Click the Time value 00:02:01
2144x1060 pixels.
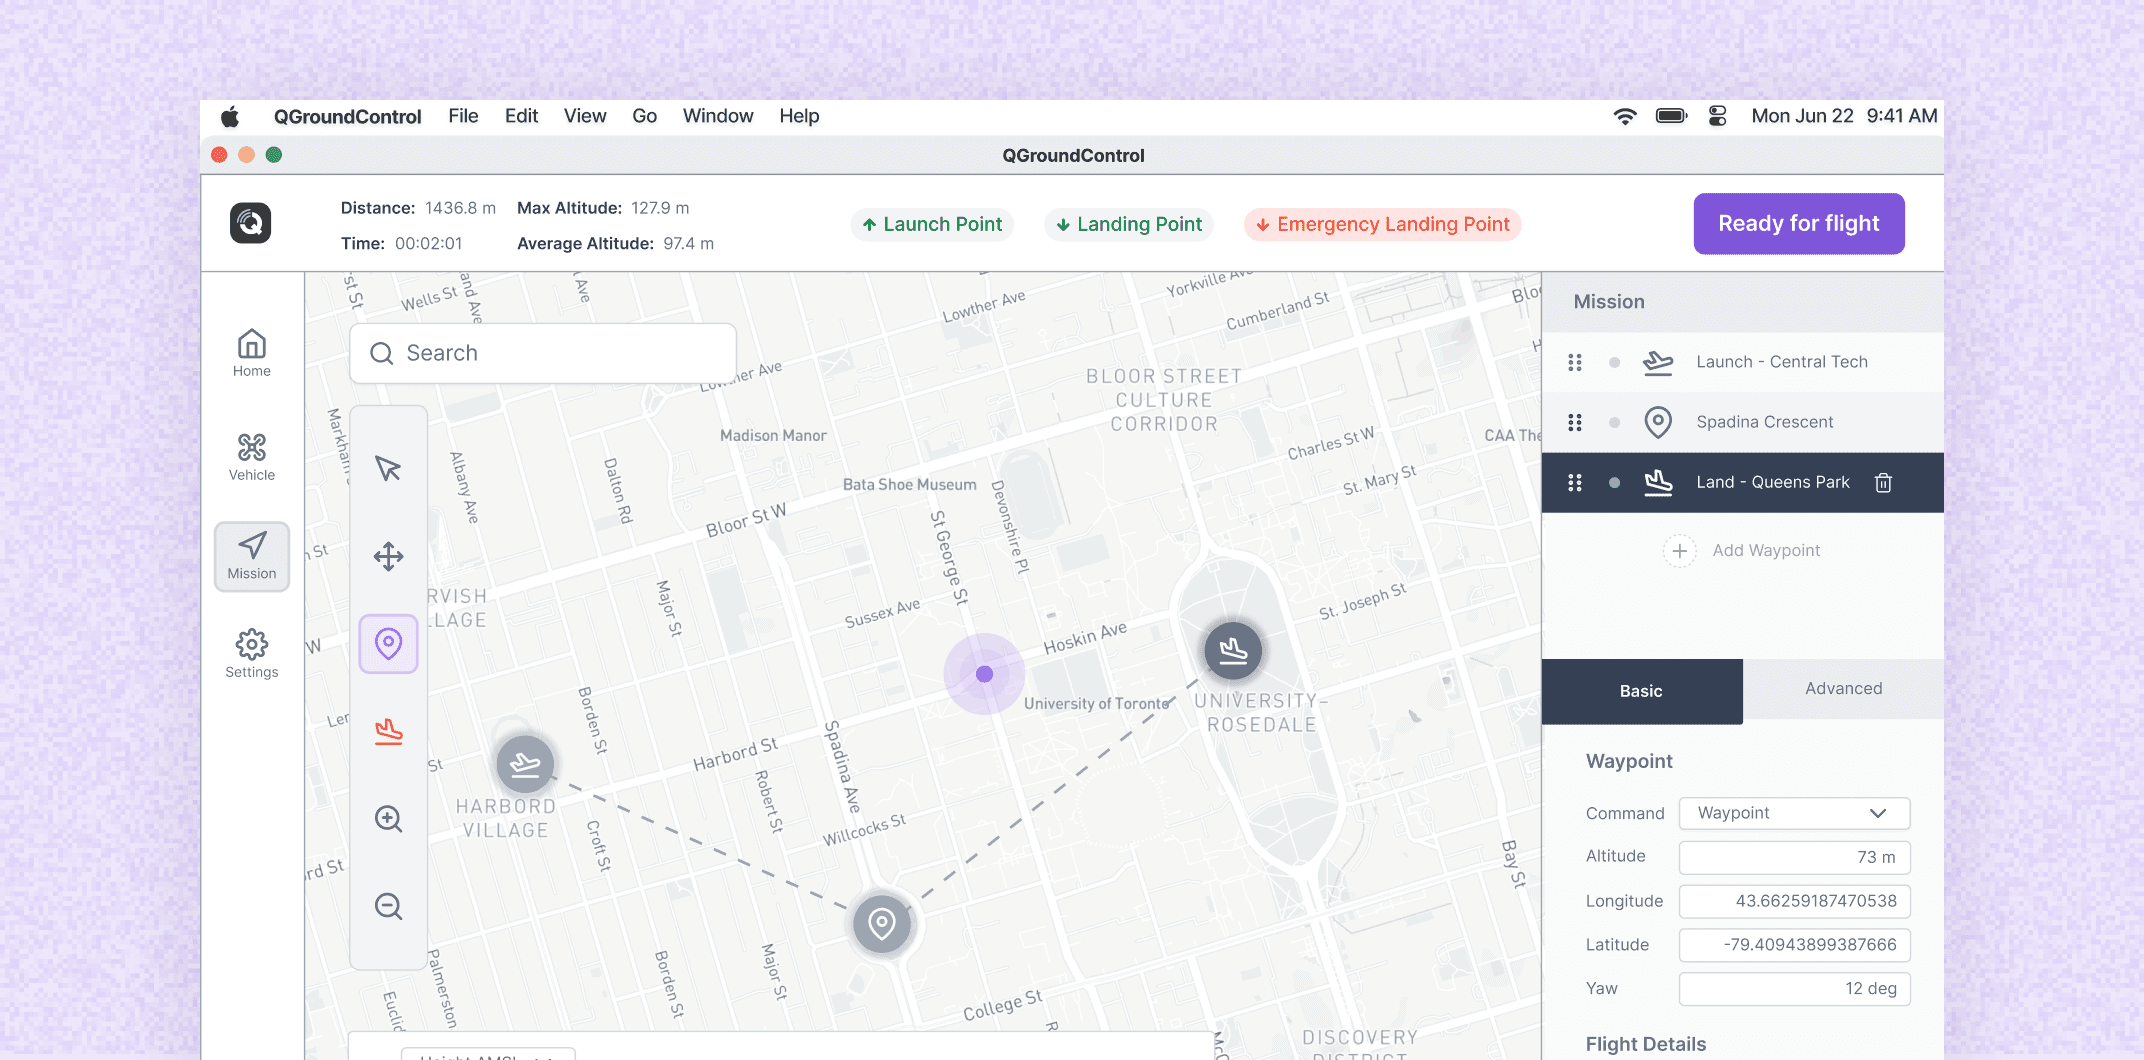428,243
